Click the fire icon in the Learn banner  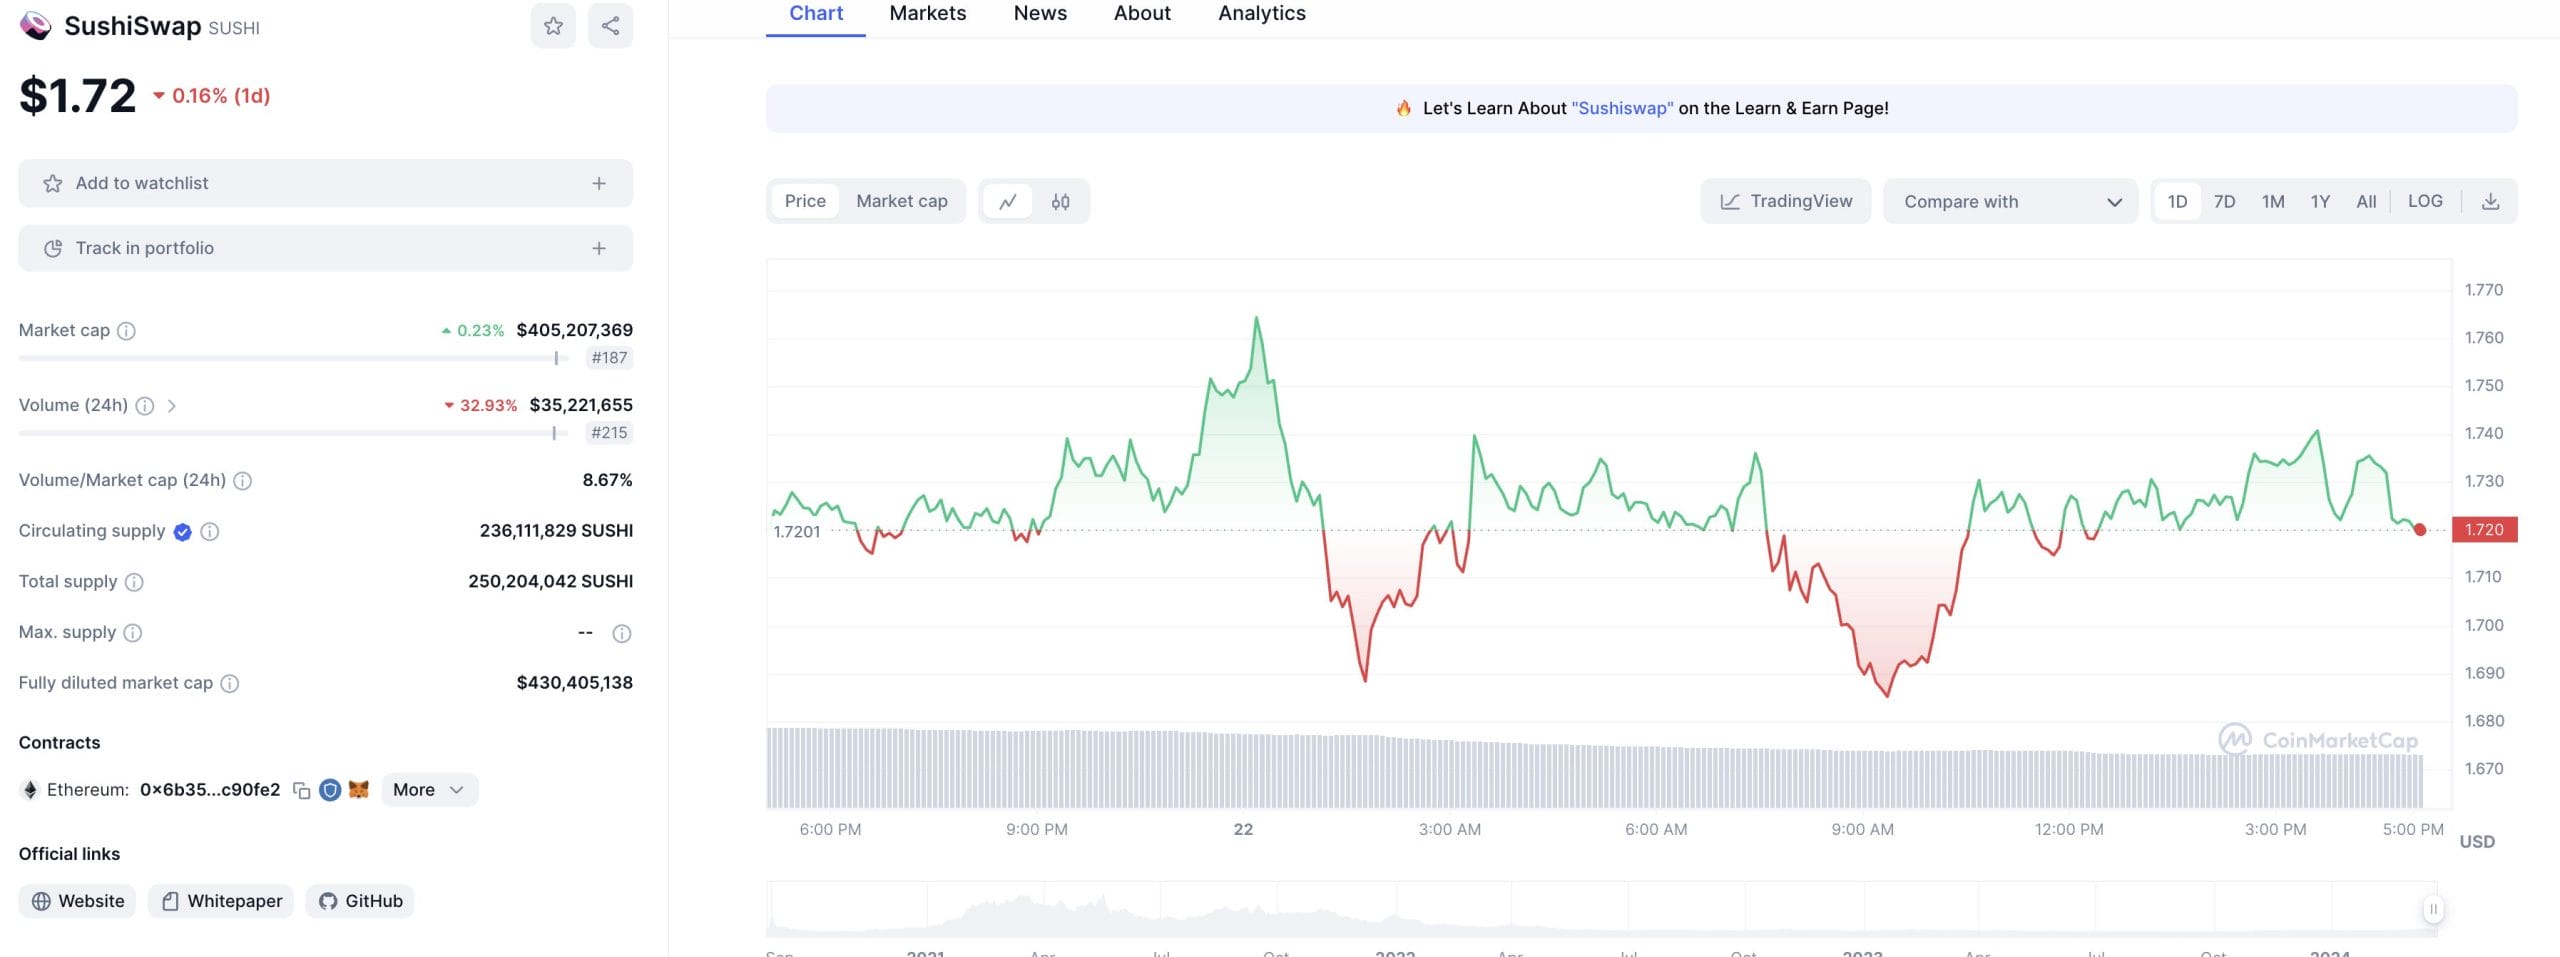tap(1404, 108)
